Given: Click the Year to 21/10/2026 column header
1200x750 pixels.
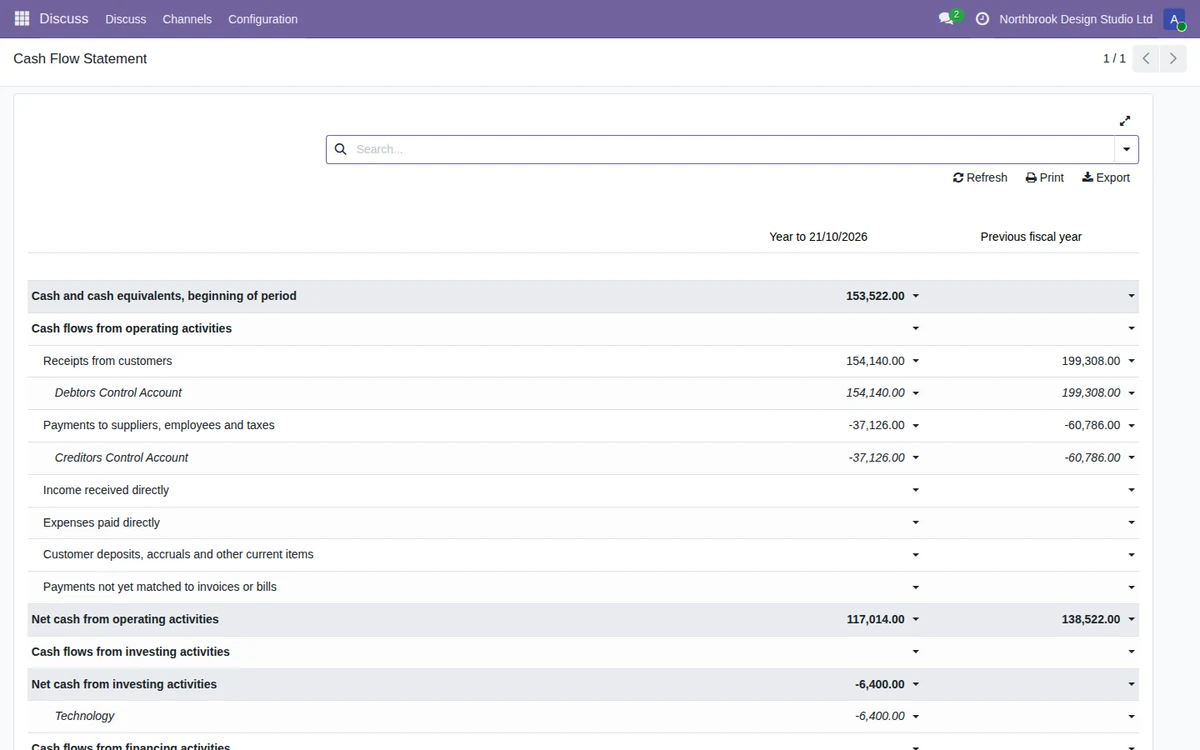Looking at the screenshot, I should point(818,237).
